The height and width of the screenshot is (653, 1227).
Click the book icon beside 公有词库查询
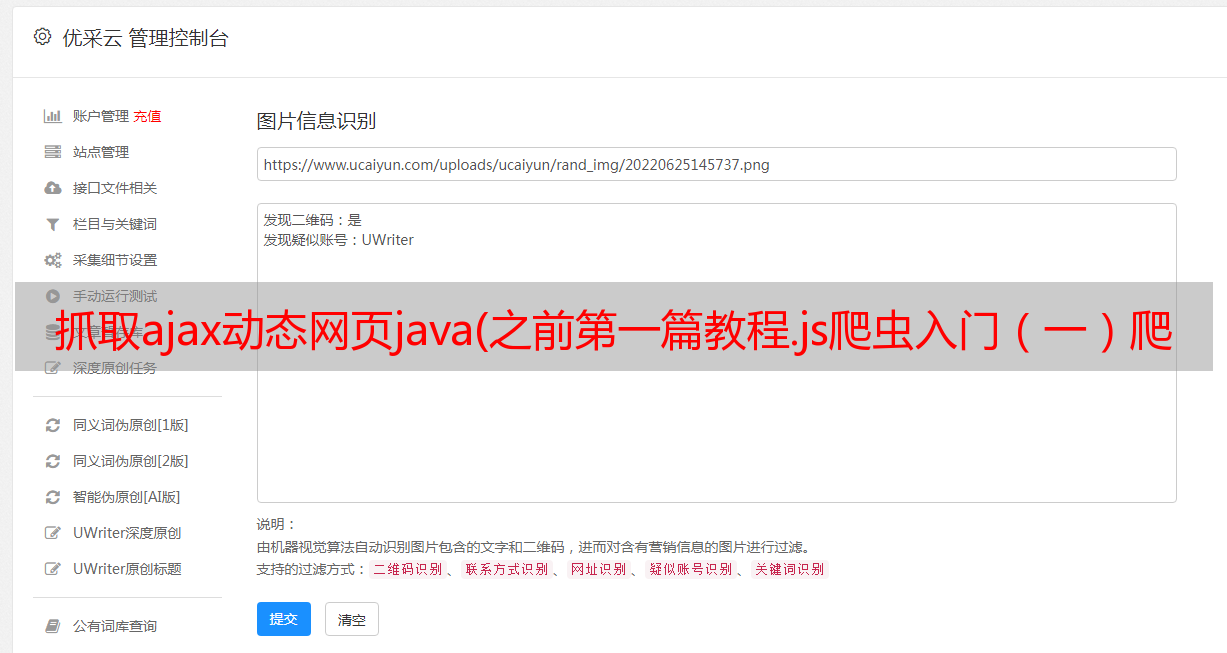click(53, 626)
